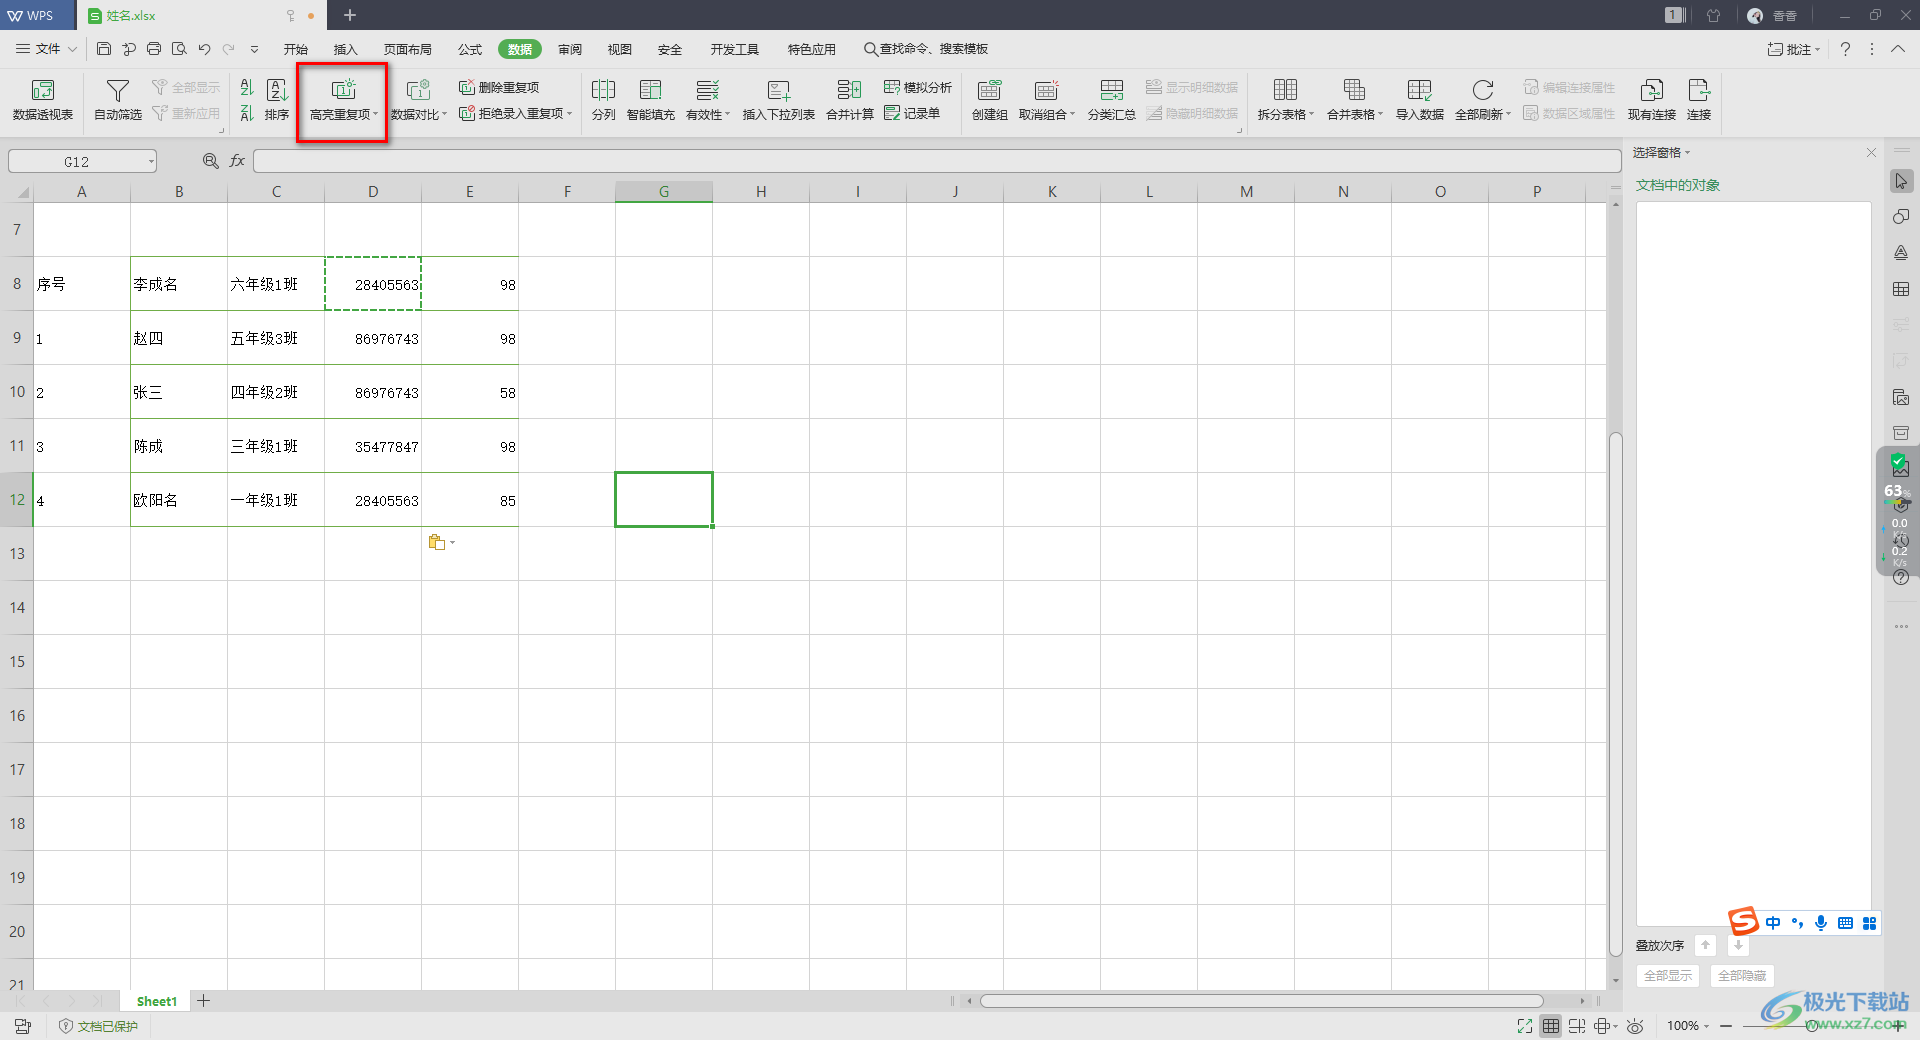Open Reject Duplicate Entry (拒绝录入重复项) menu

(516, 113)
